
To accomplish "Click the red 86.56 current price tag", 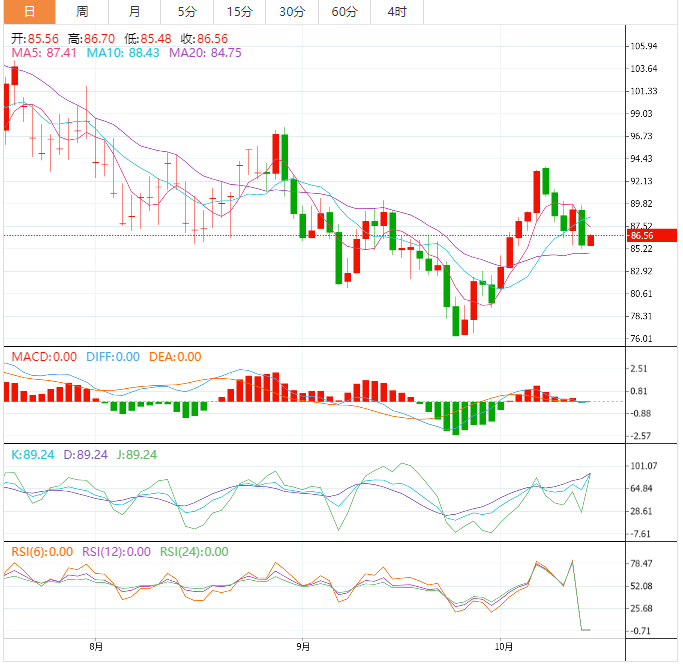I will click(x=652, y=236).
